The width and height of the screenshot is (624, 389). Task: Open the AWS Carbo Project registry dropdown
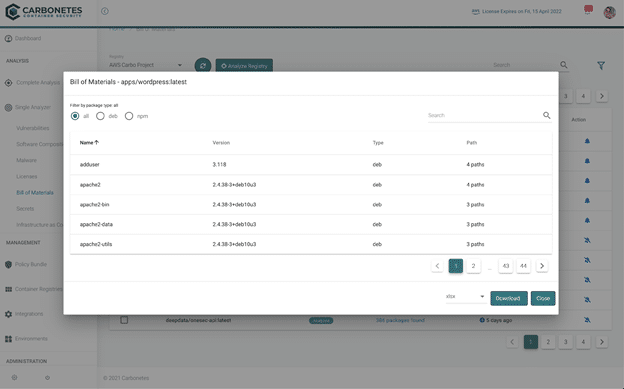click(x=146, y=65)
